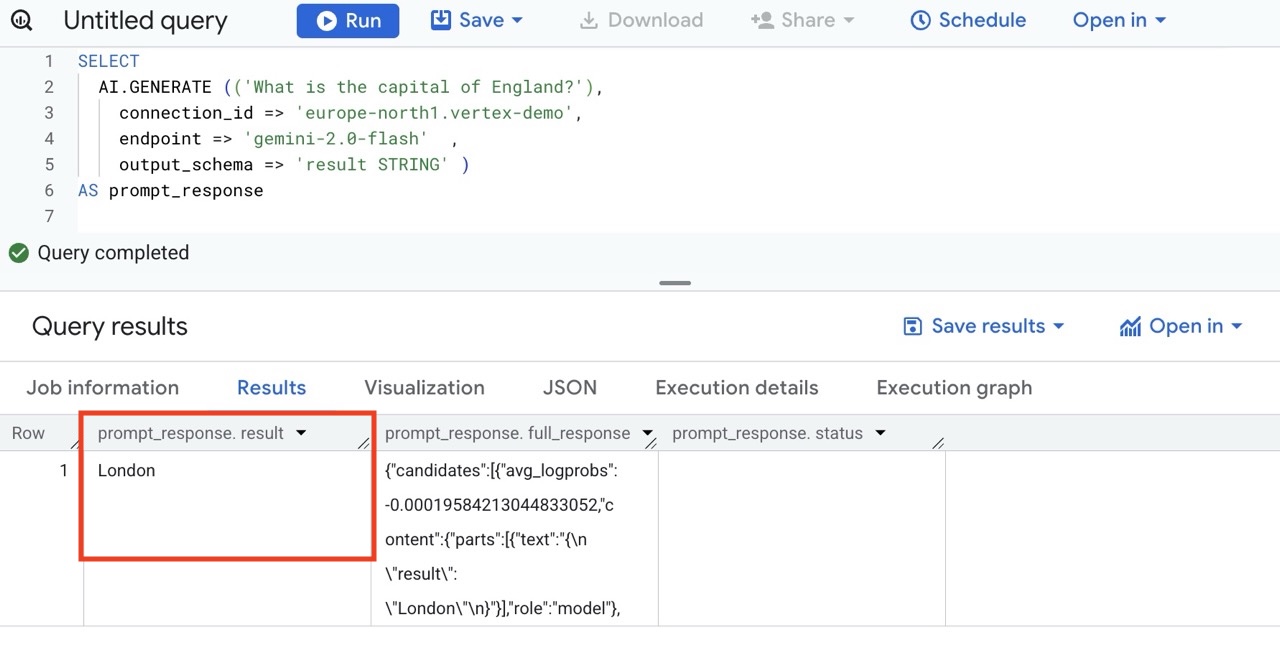Switch to the Job information tab
The height and width of the screenshot is (661, 1280).
tap(102, 388)
